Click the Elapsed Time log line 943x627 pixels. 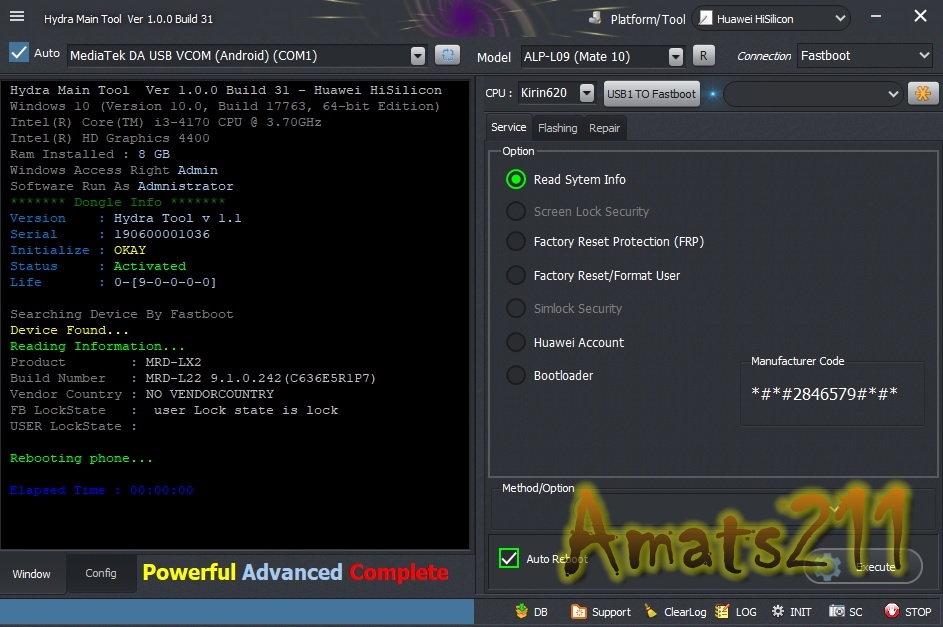pos(102,490)
